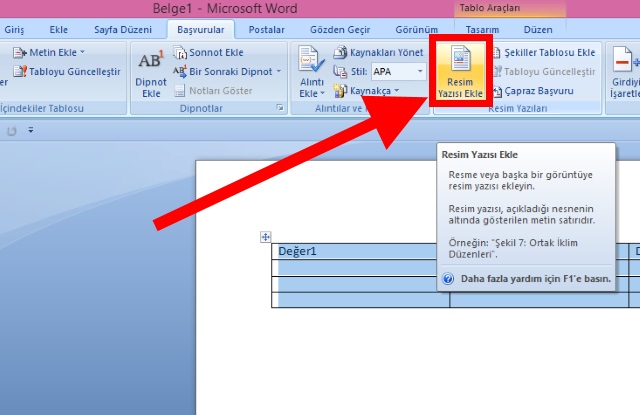The width and height of the screenshot is (640, 415).
Task: Open the Dipnotlar dialog launcher
Action: pyautogui.click(x=280, y=108)
